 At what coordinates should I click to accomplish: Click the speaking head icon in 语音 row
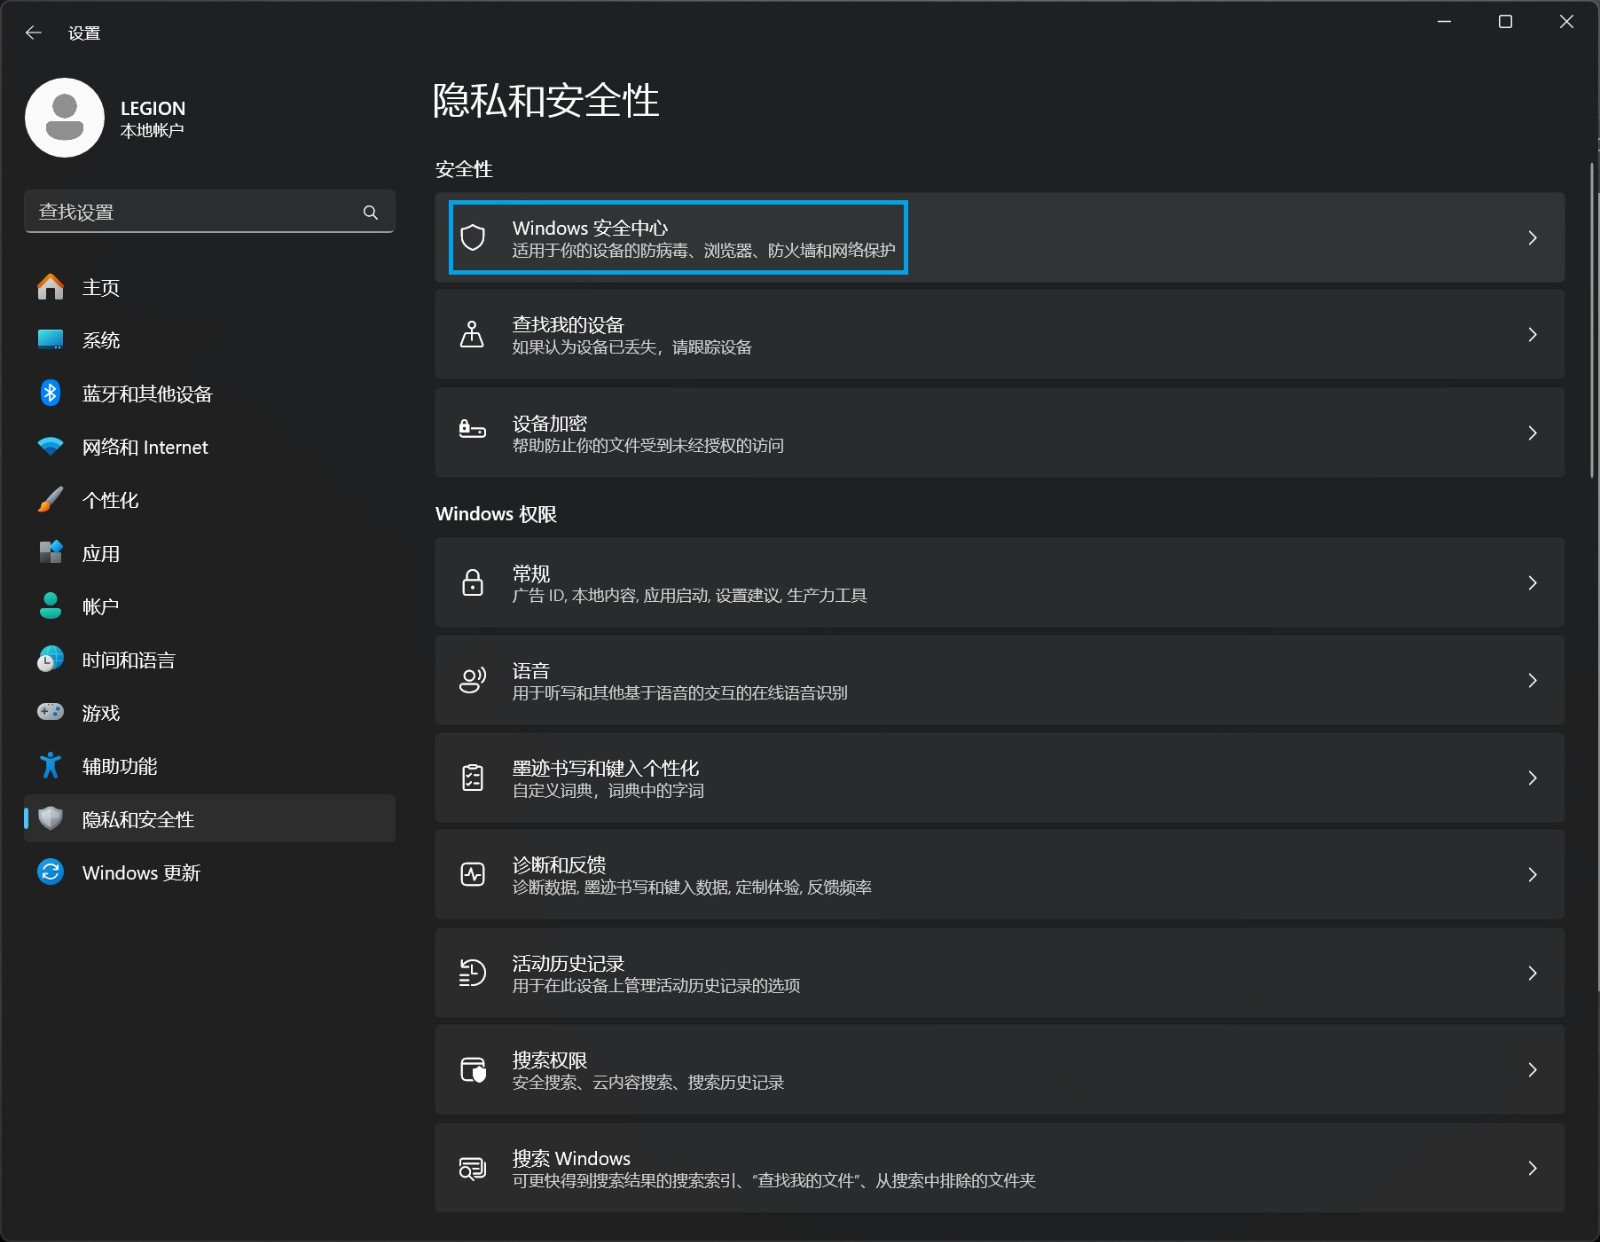pos(472,680)
